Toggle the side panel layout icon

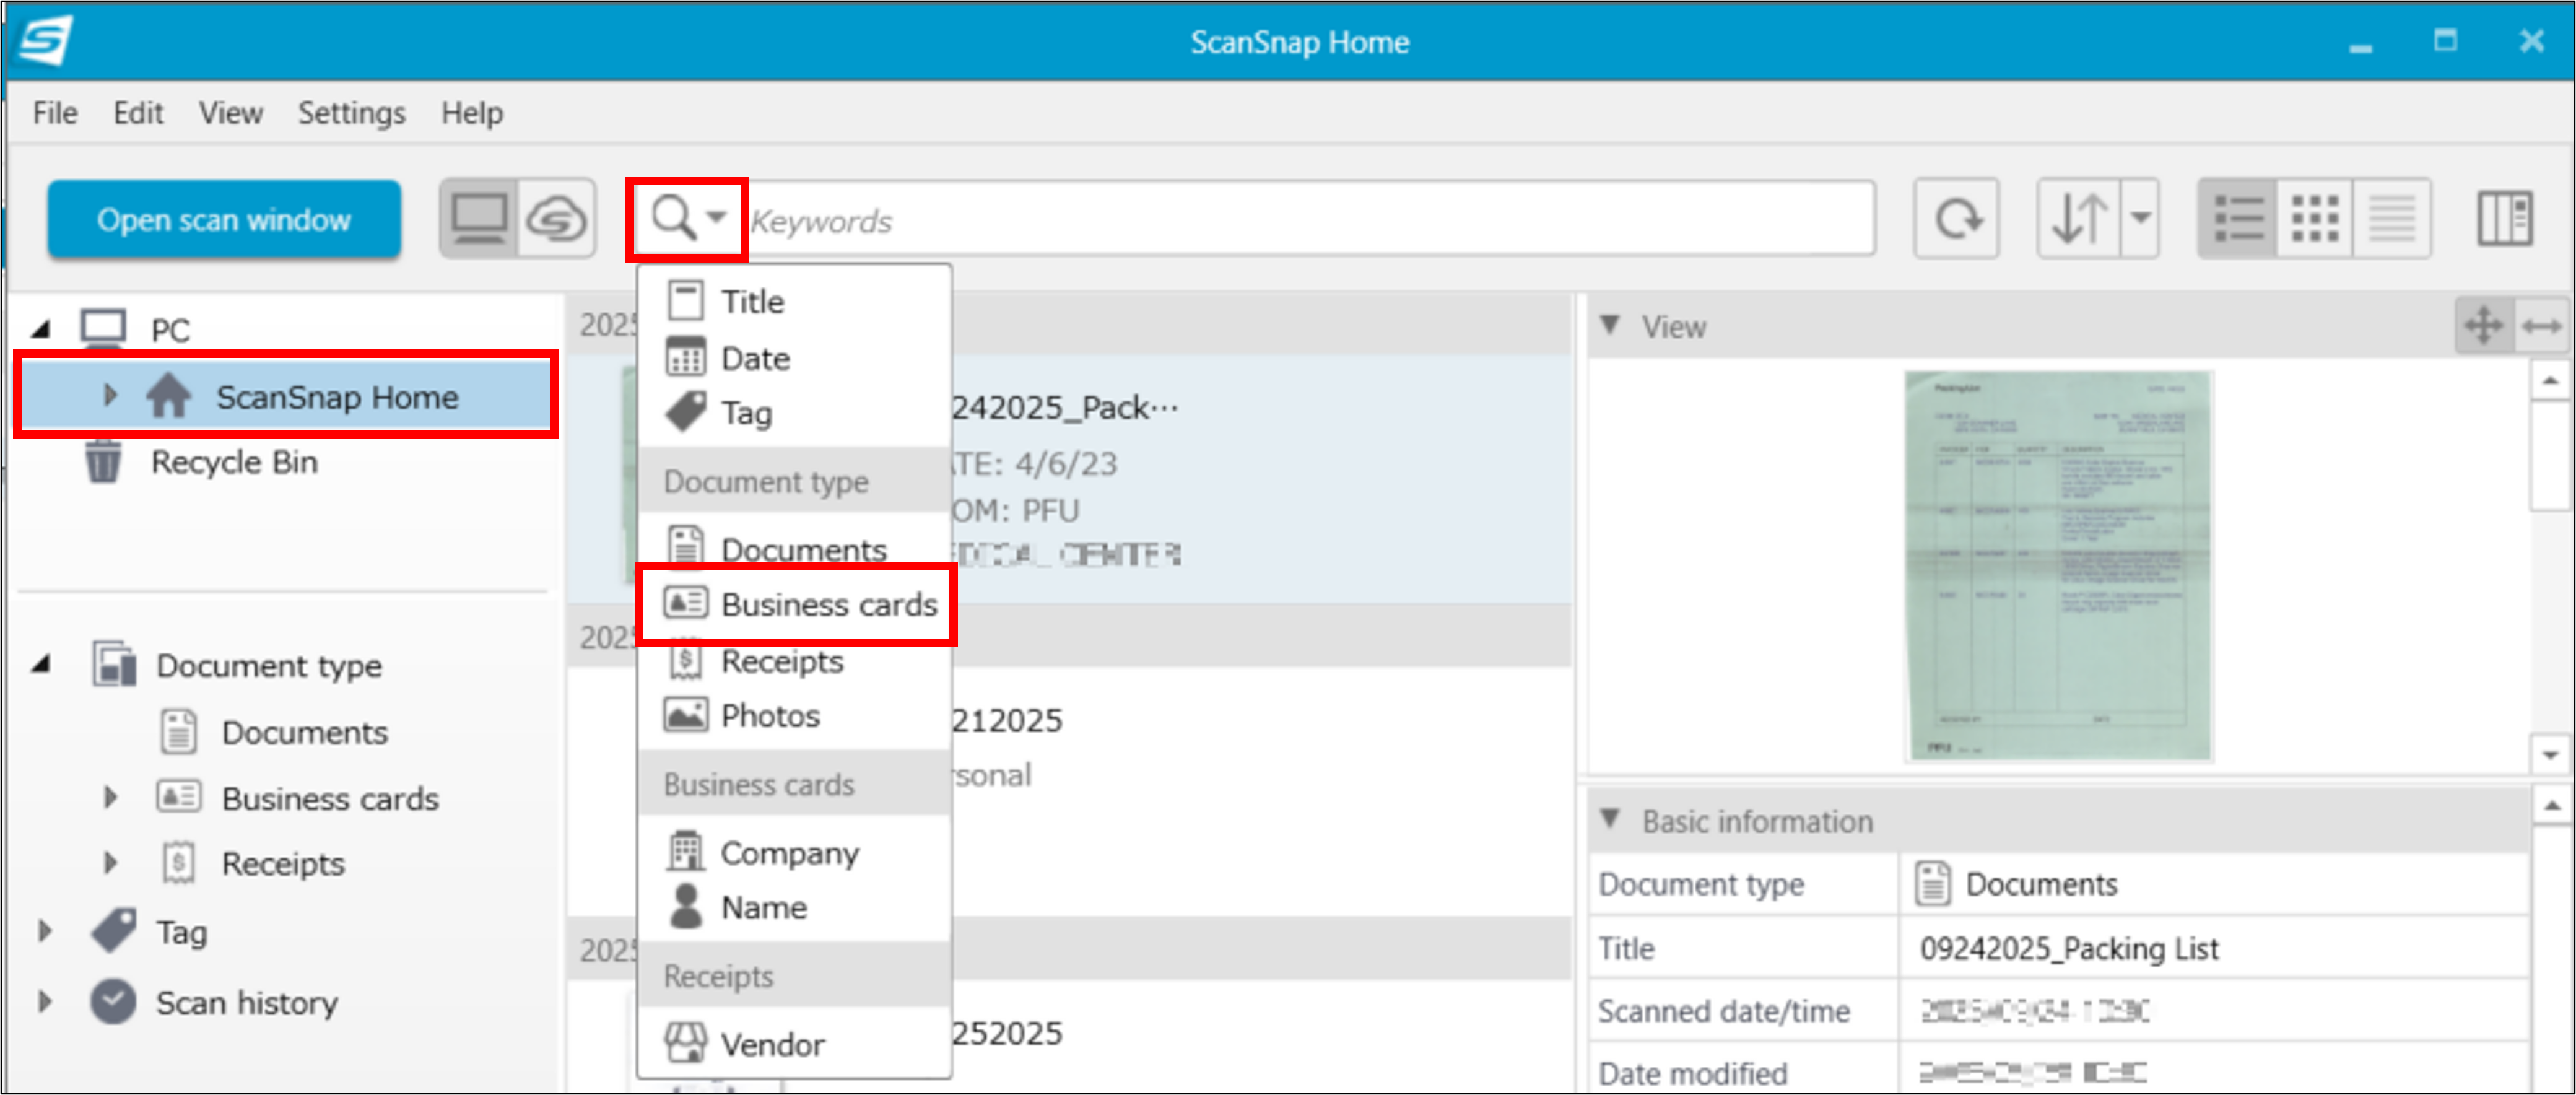(x=2505, y=219)
